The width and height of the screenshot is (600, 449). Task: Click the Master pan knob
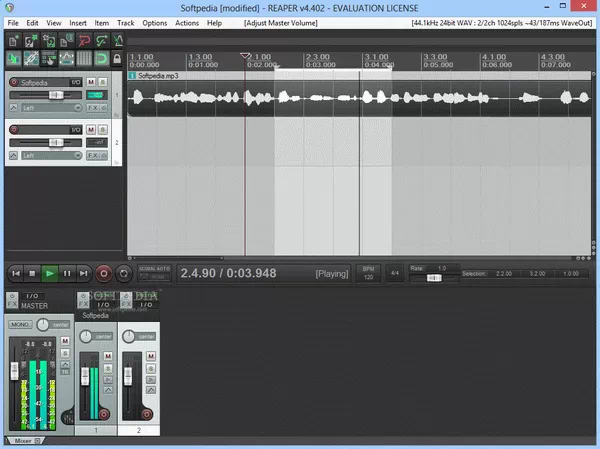pyautogui.click(x=43, y=325)
